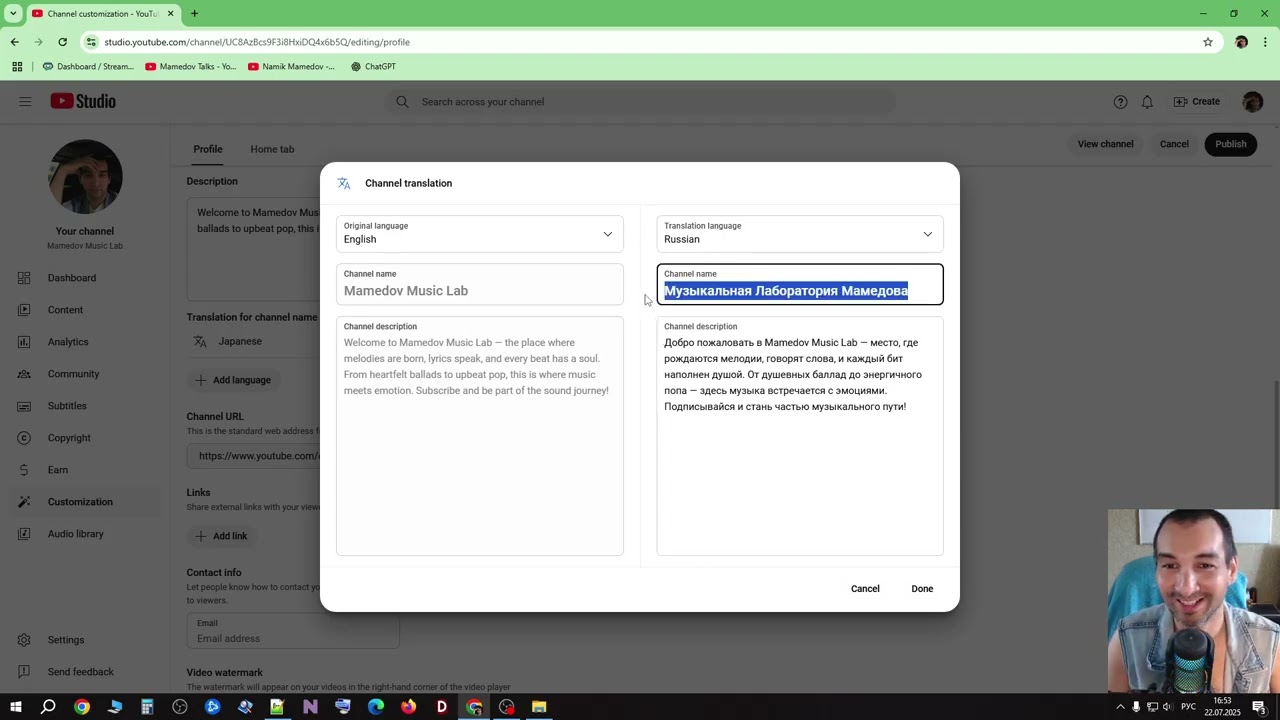The height and width of the screenshot is (720, 1280).
Task: Open the Translation language Russian dropdown
Action: point(800,234)
